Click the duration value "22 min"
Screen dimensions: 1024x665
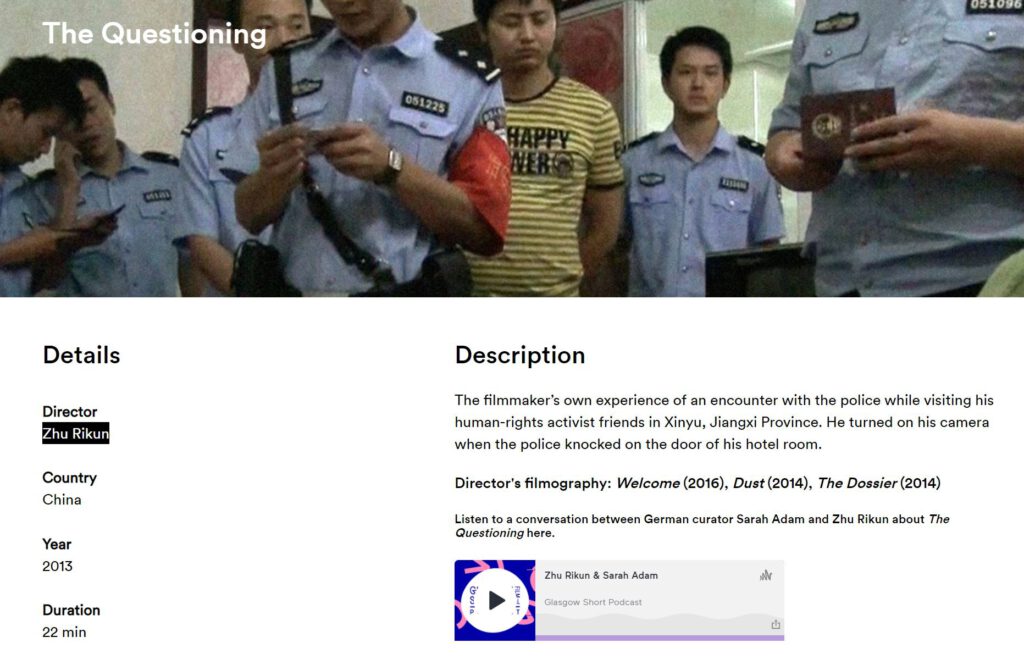coord(64,632)
